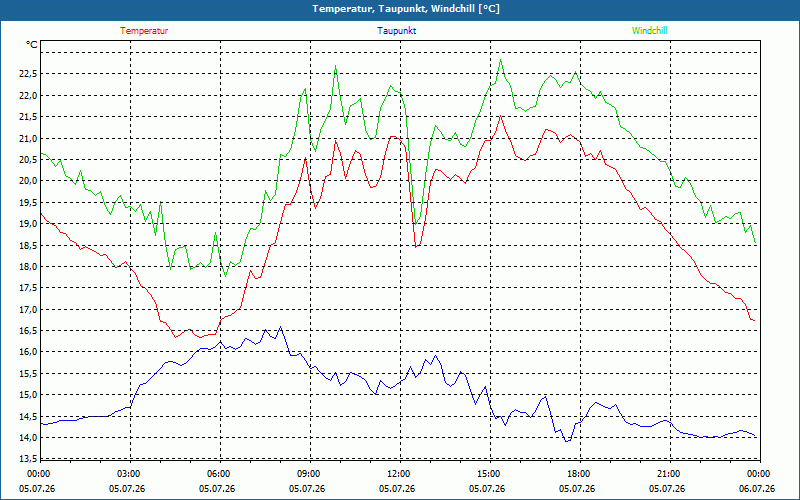Select the 15,0 y-axis value label
800x500 pixels.
click(28, 394)
